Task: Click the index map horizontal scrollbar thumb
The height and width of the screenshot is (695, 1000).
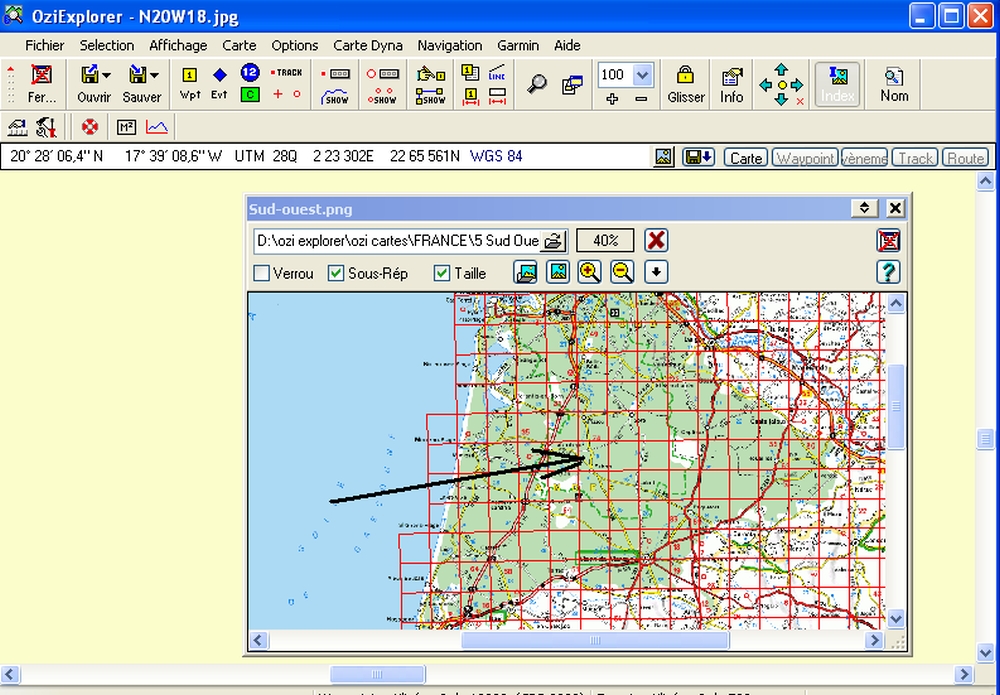Action: [x=594, y=640]
